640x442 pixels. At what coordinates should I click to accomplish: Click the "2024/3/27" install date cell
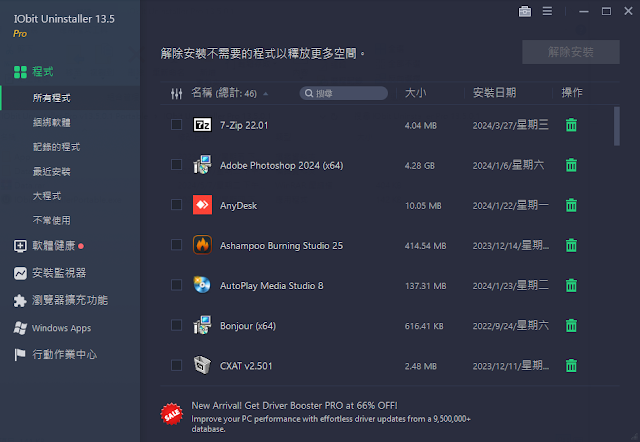[511, 125]
